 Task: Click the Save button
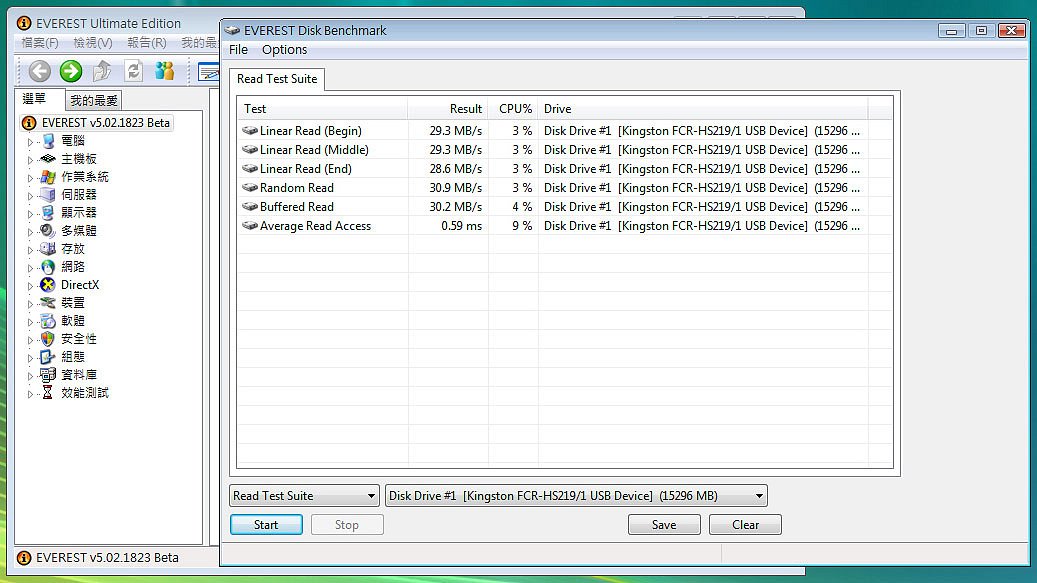coord(664,525)
